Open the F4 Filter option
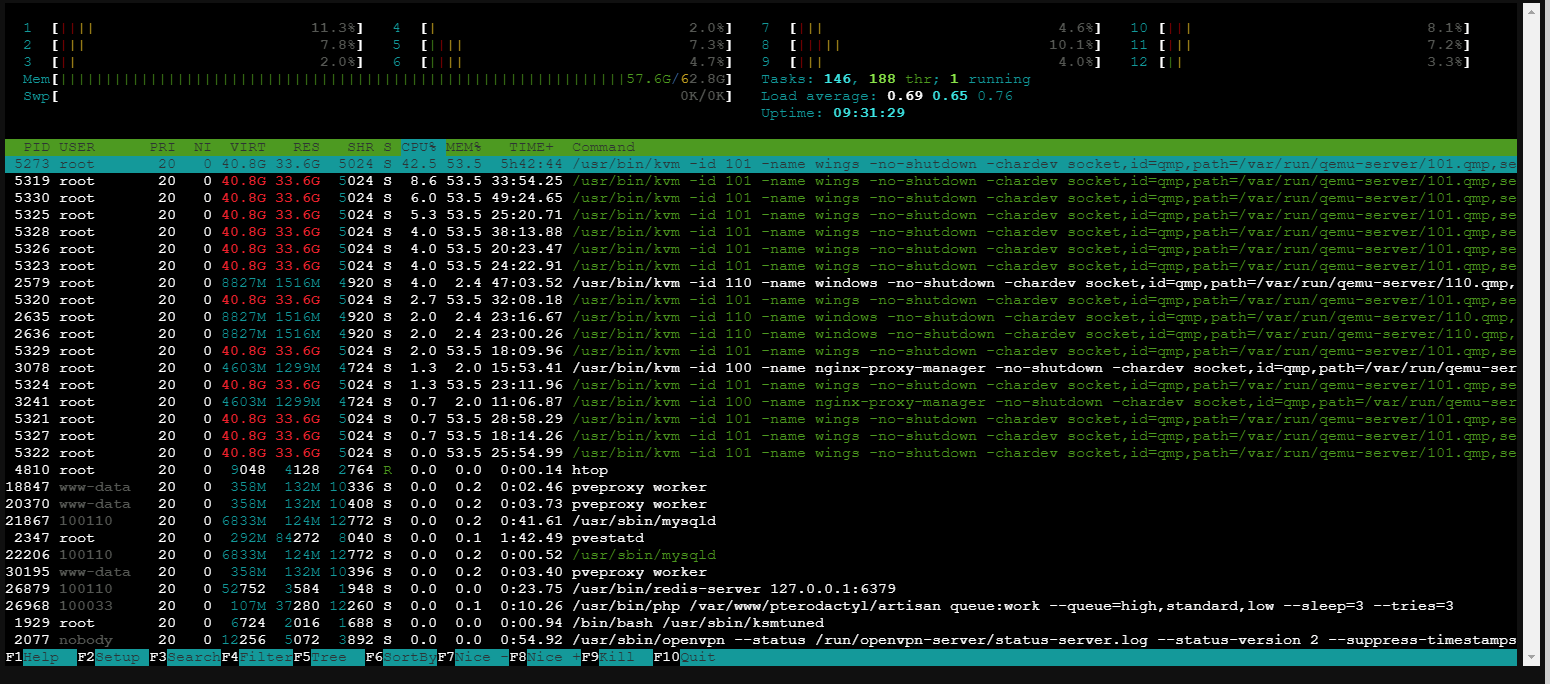Screen dimensions: 1550x684 [265, 657]
